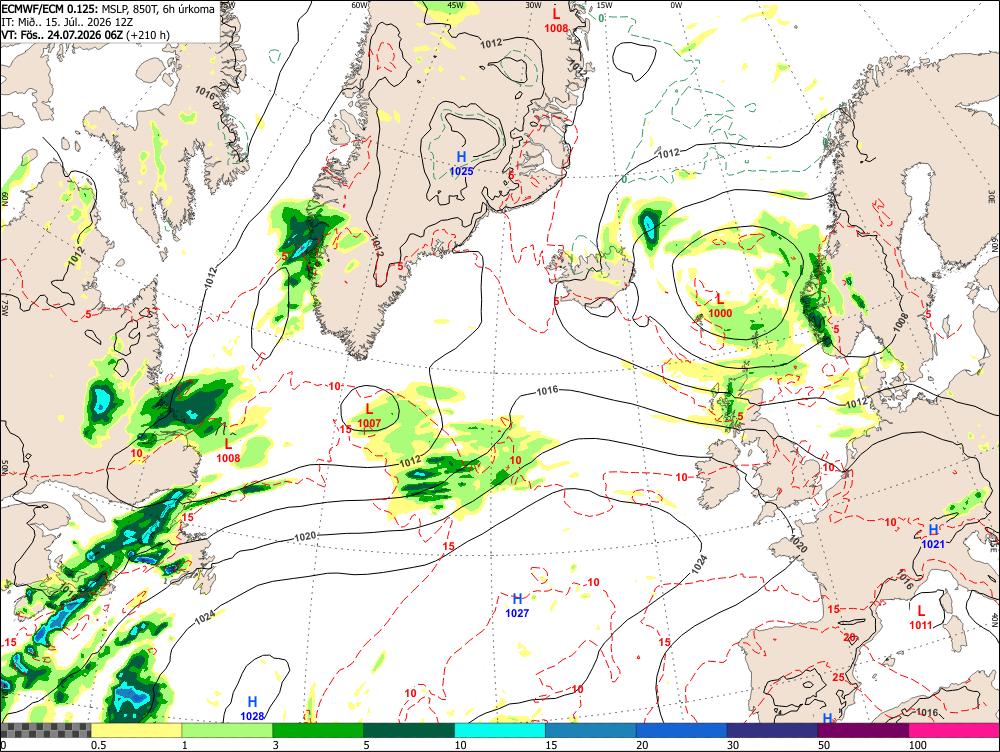Click the purple 50–100 legend swatch

[x=864, y=730]
